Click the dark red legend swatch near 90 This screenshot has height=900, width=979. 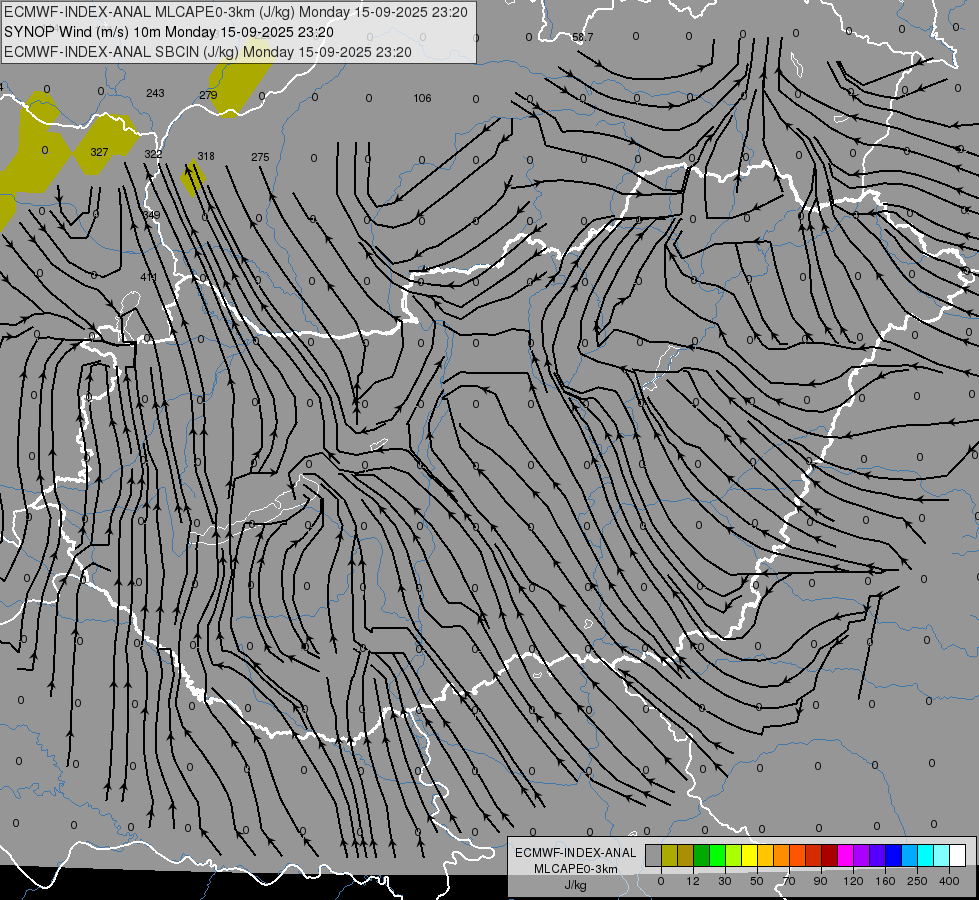(830, 855)
